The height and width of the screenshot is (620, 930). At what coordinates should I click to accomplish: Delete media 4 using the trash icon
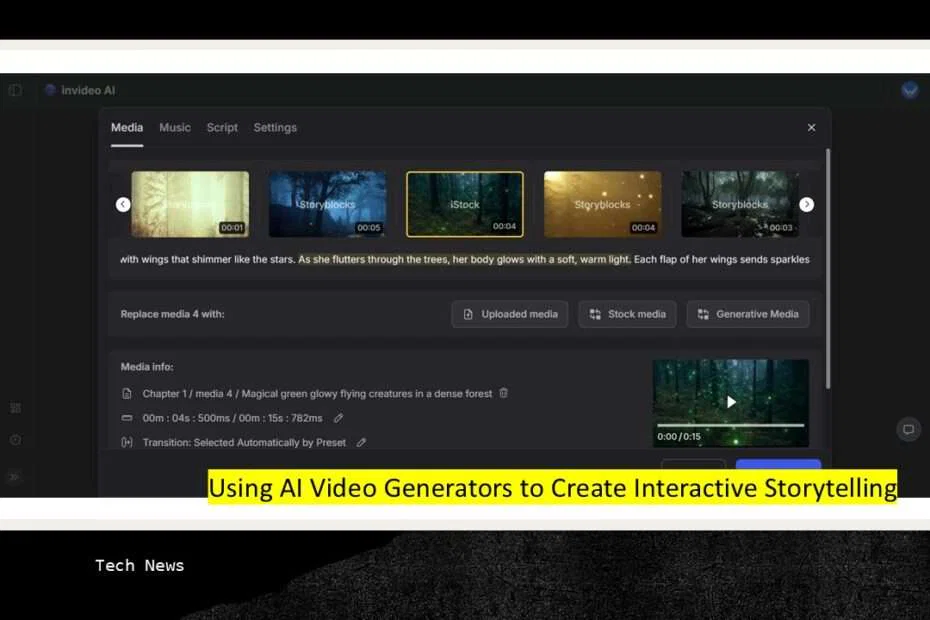coord(503,393)
